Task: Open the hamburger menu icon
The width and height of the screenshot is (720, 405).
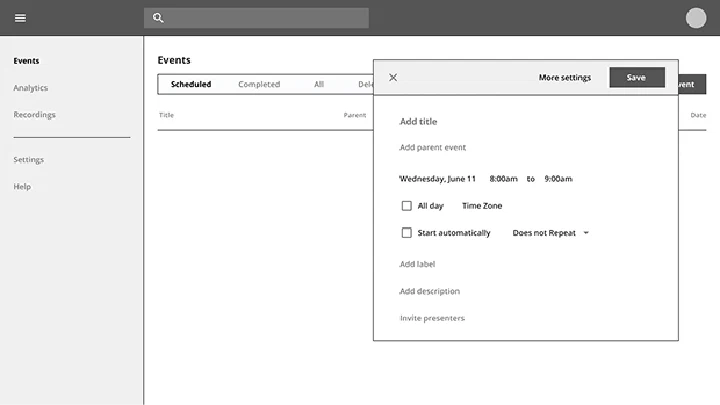Action: tap(20, 18)
